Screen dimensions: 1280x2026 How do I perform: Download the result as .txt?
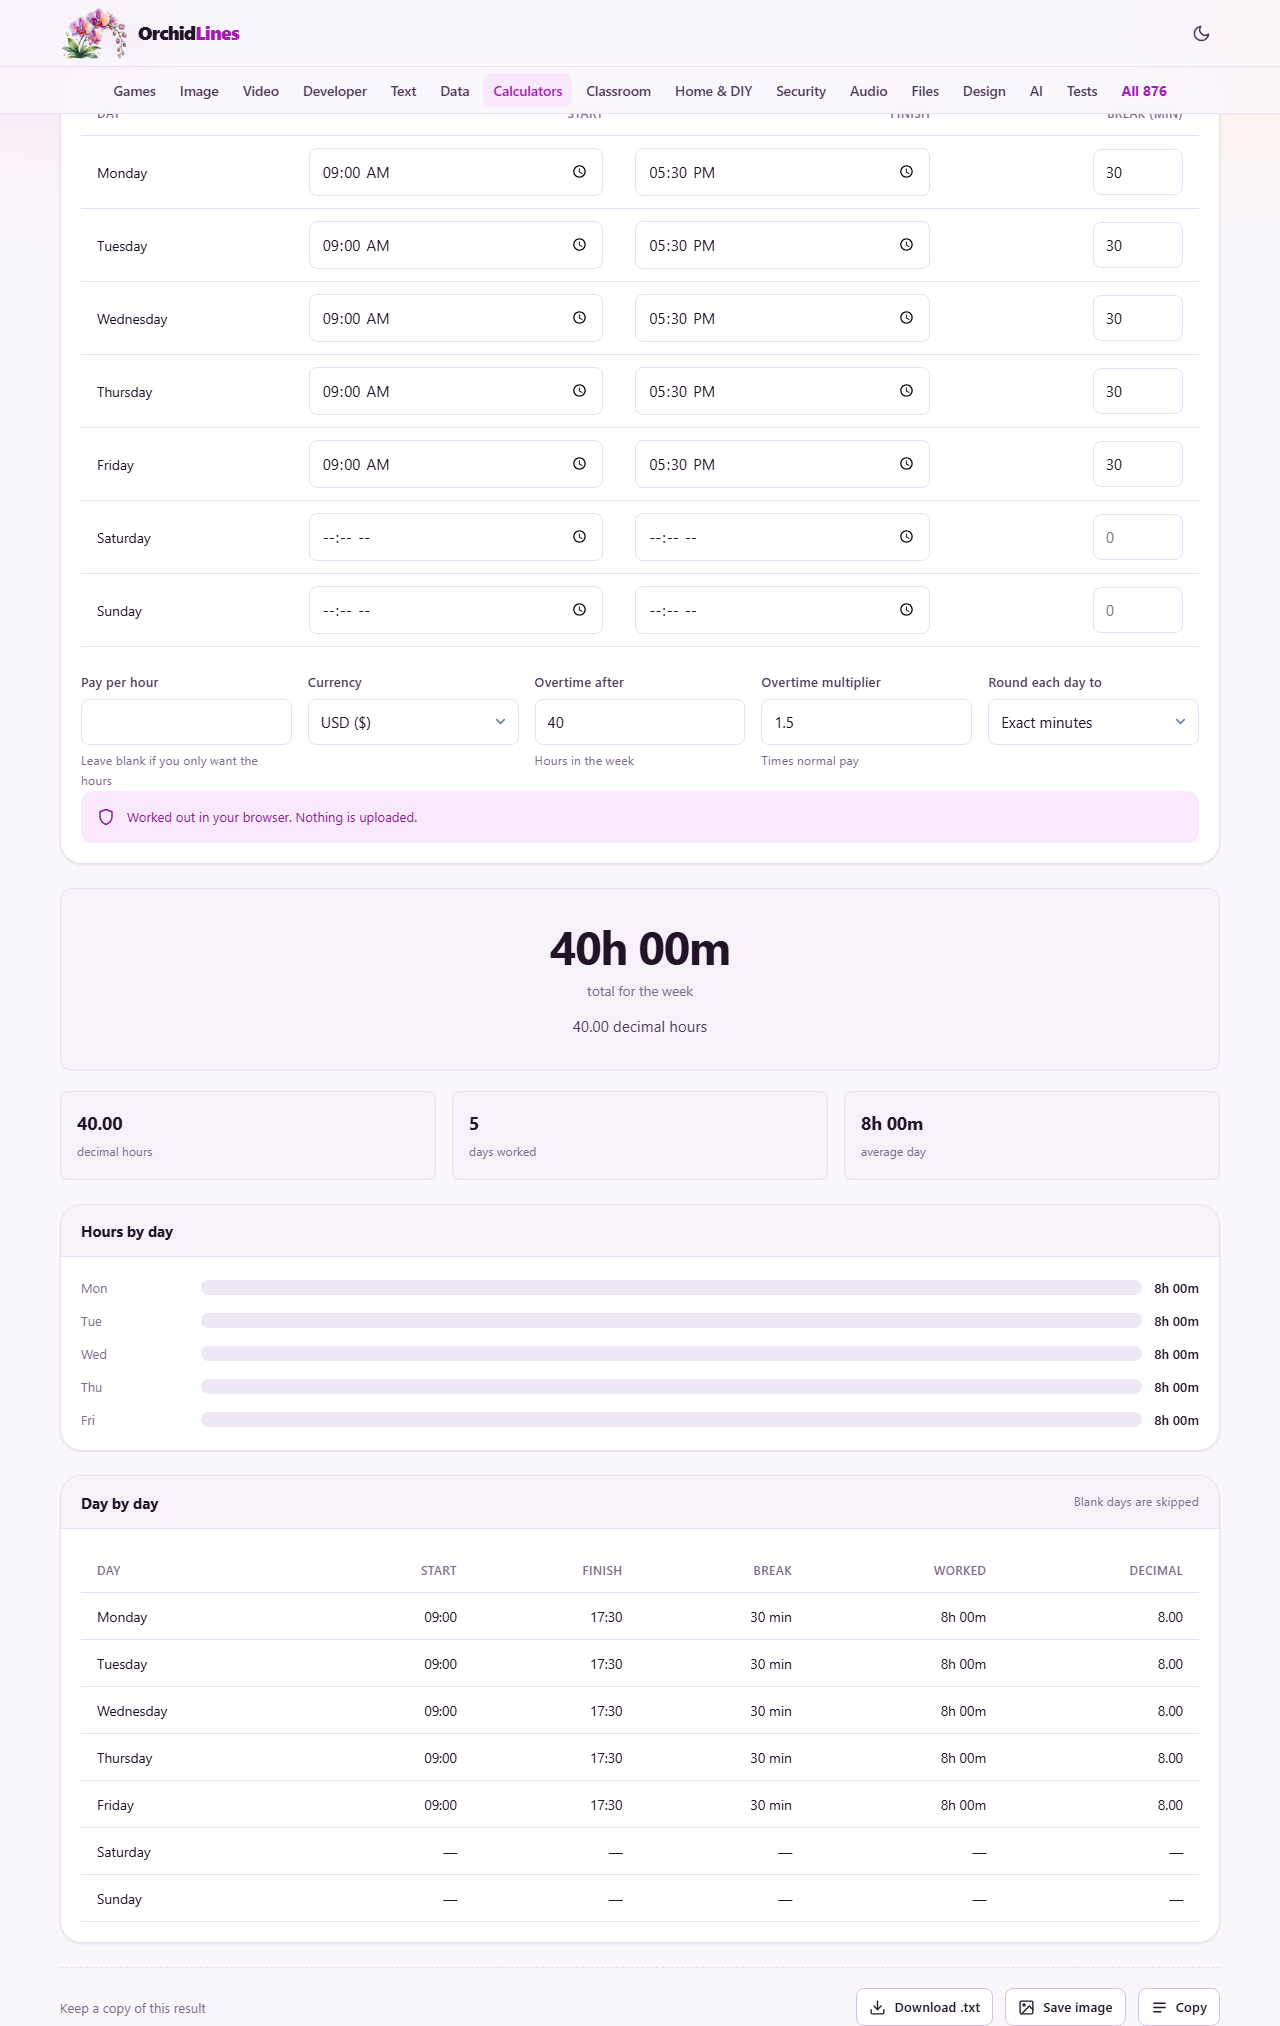924,2007
